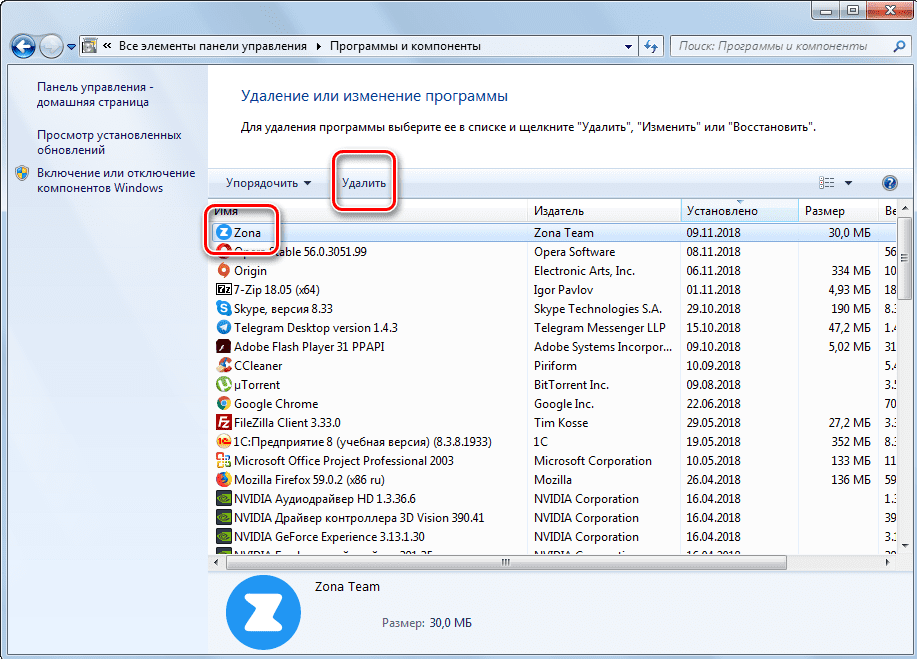Click the vertical scrollbar down arrow
Viewport: 917px width, 659px height.
point(905,546)
